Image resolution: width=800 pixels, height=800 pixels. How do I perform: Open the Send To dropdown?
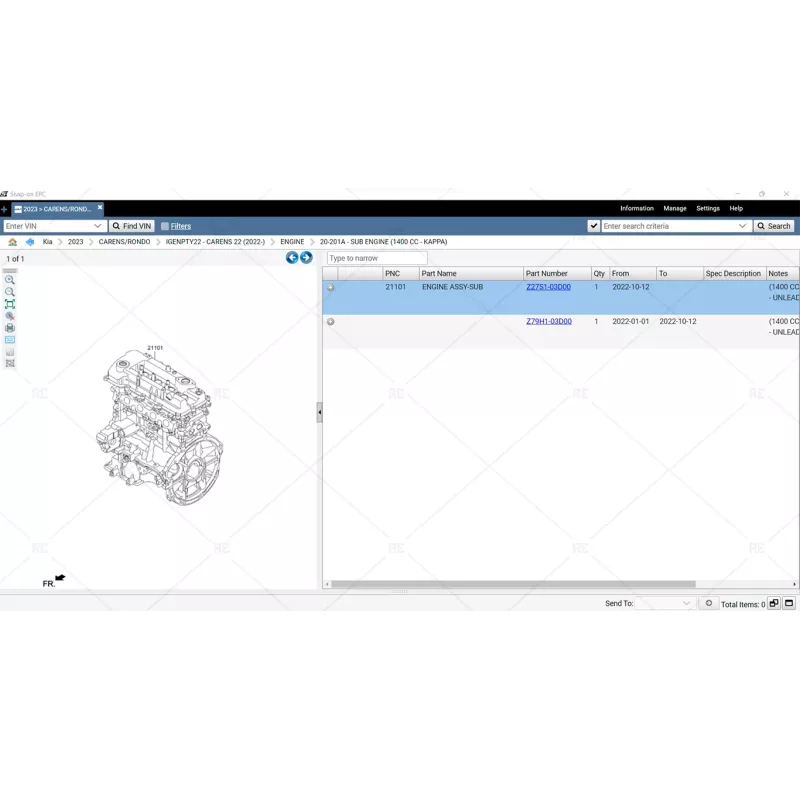click(x=686, y=604)
